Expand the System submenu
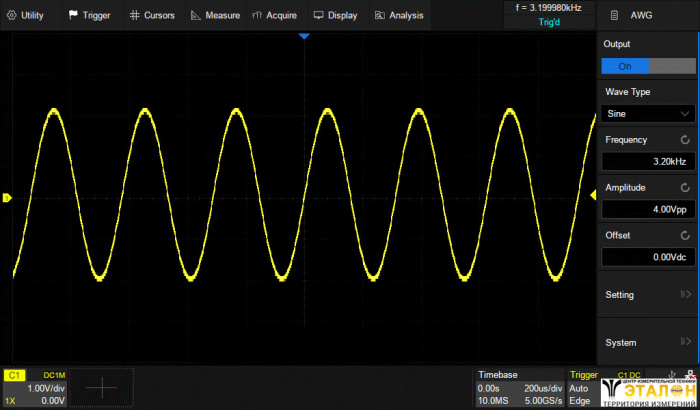Viewport: 700px width, 410px height. tap(647, 343)
